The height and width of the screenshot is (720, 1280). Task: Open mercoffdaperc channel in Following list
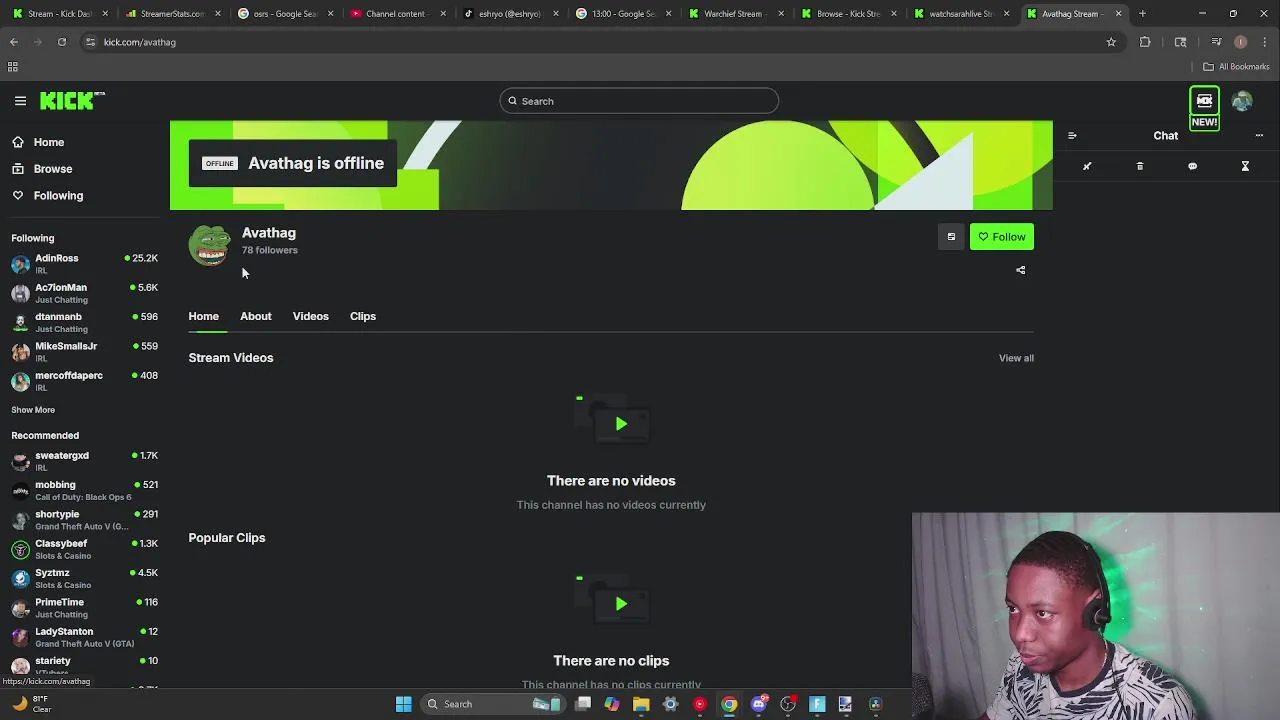tap(85, 380)
